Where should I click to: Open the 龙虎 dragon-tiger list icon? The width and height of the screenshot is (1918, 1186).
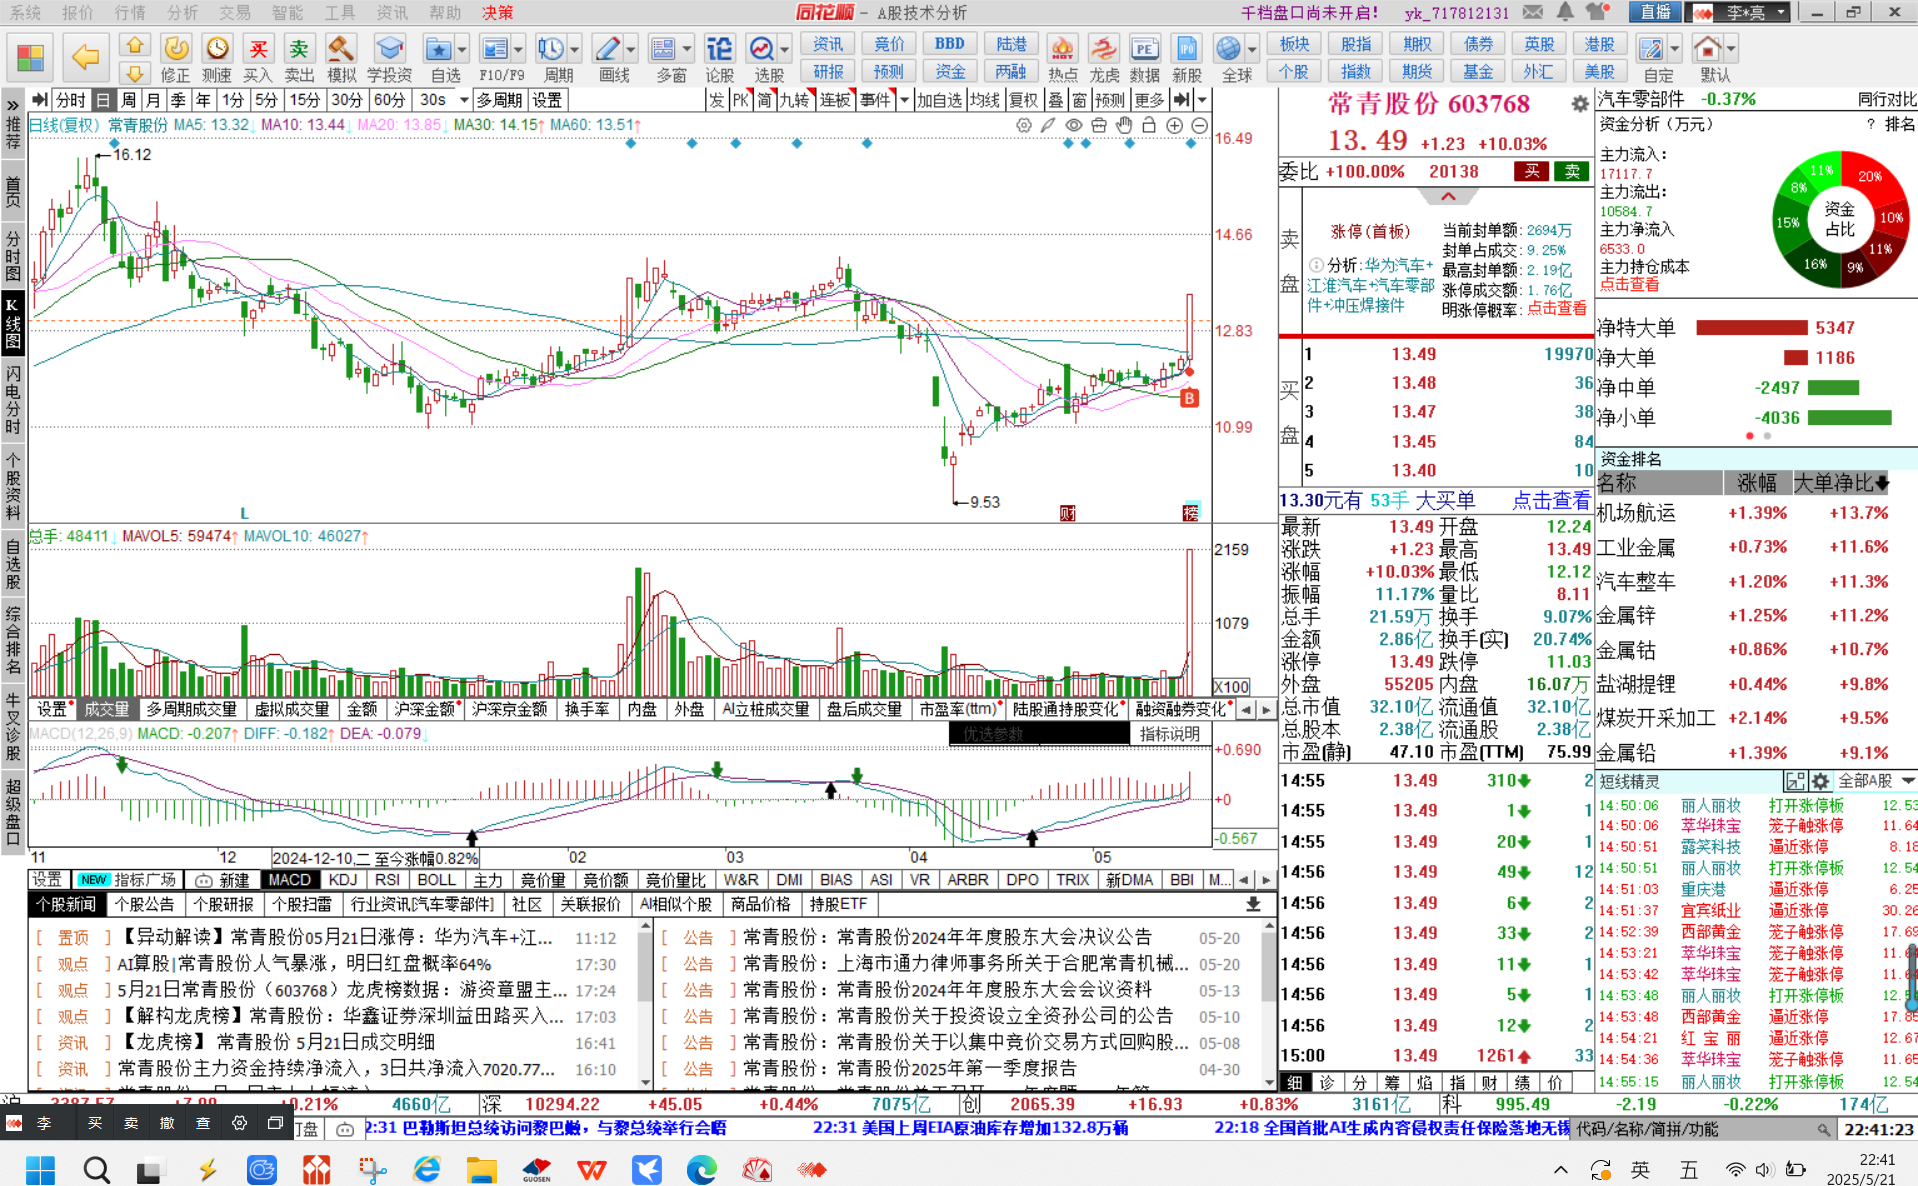click(x=1104, y=58)
